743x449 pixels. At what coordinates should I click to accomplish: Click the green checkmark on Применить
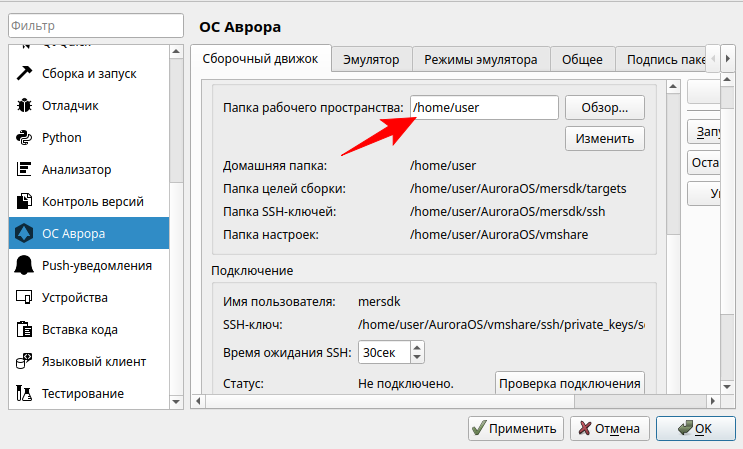pos(479,428)
